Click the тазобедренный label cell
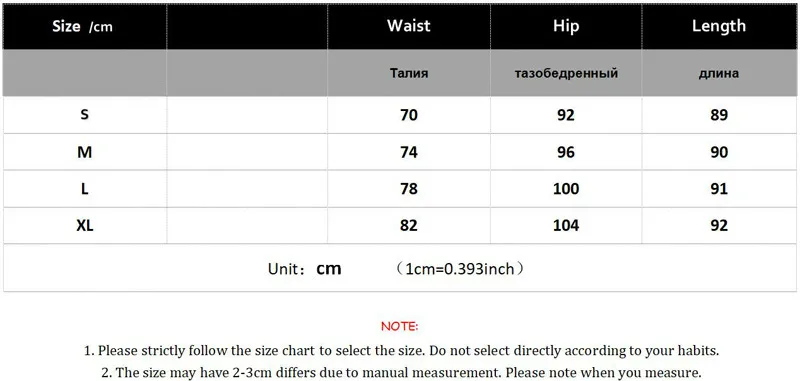 (566, 73)
